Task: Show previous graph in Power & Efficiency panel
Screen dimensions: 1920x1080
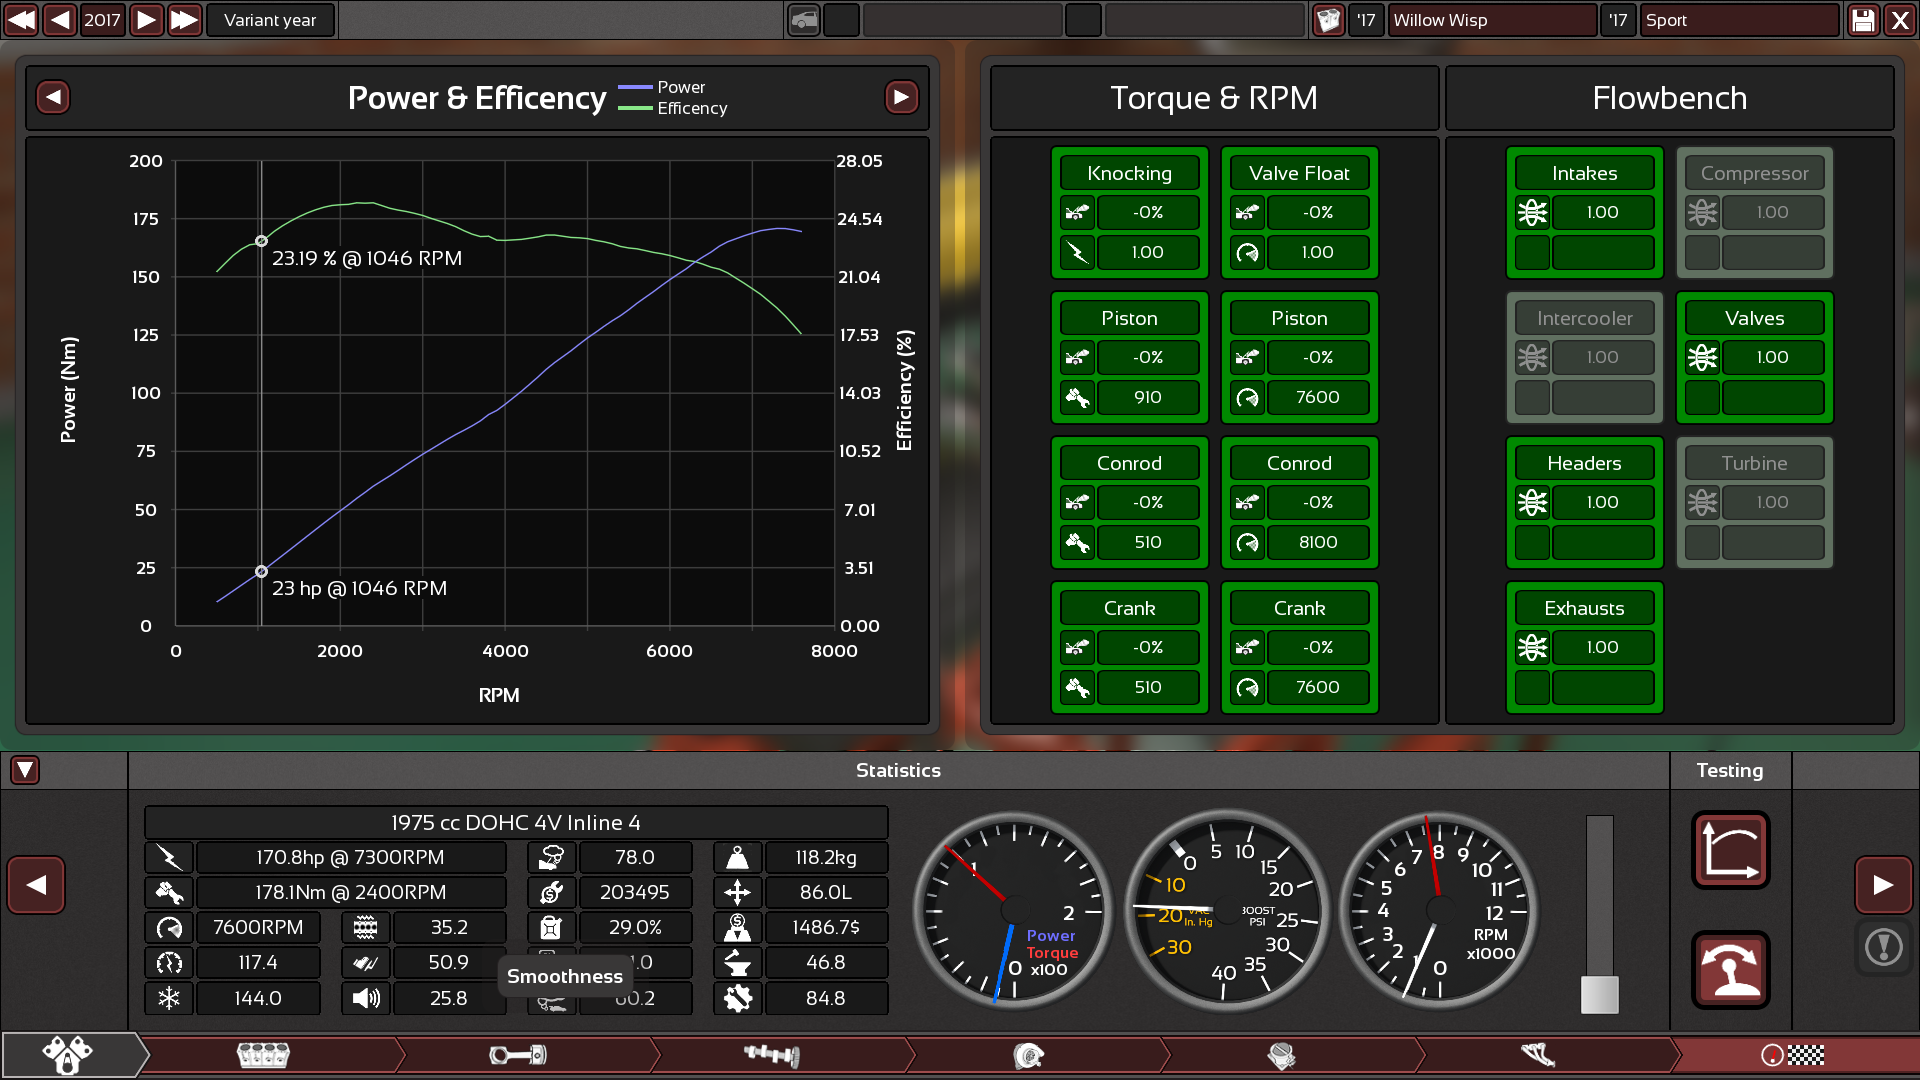Action: click(x=54, y=97)
